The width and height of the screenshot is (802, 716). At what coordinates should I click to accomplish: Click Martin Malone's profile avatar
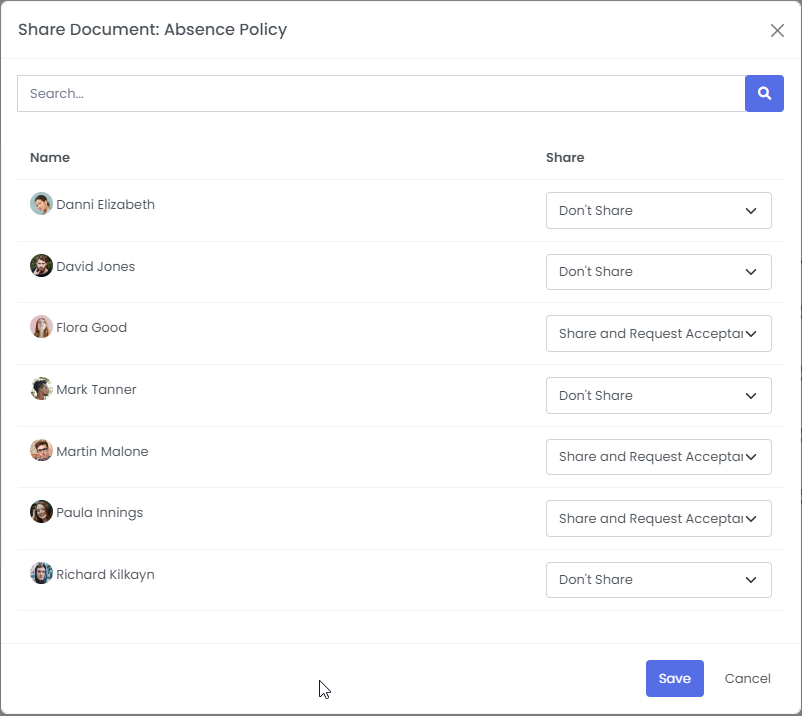(41, 450)
